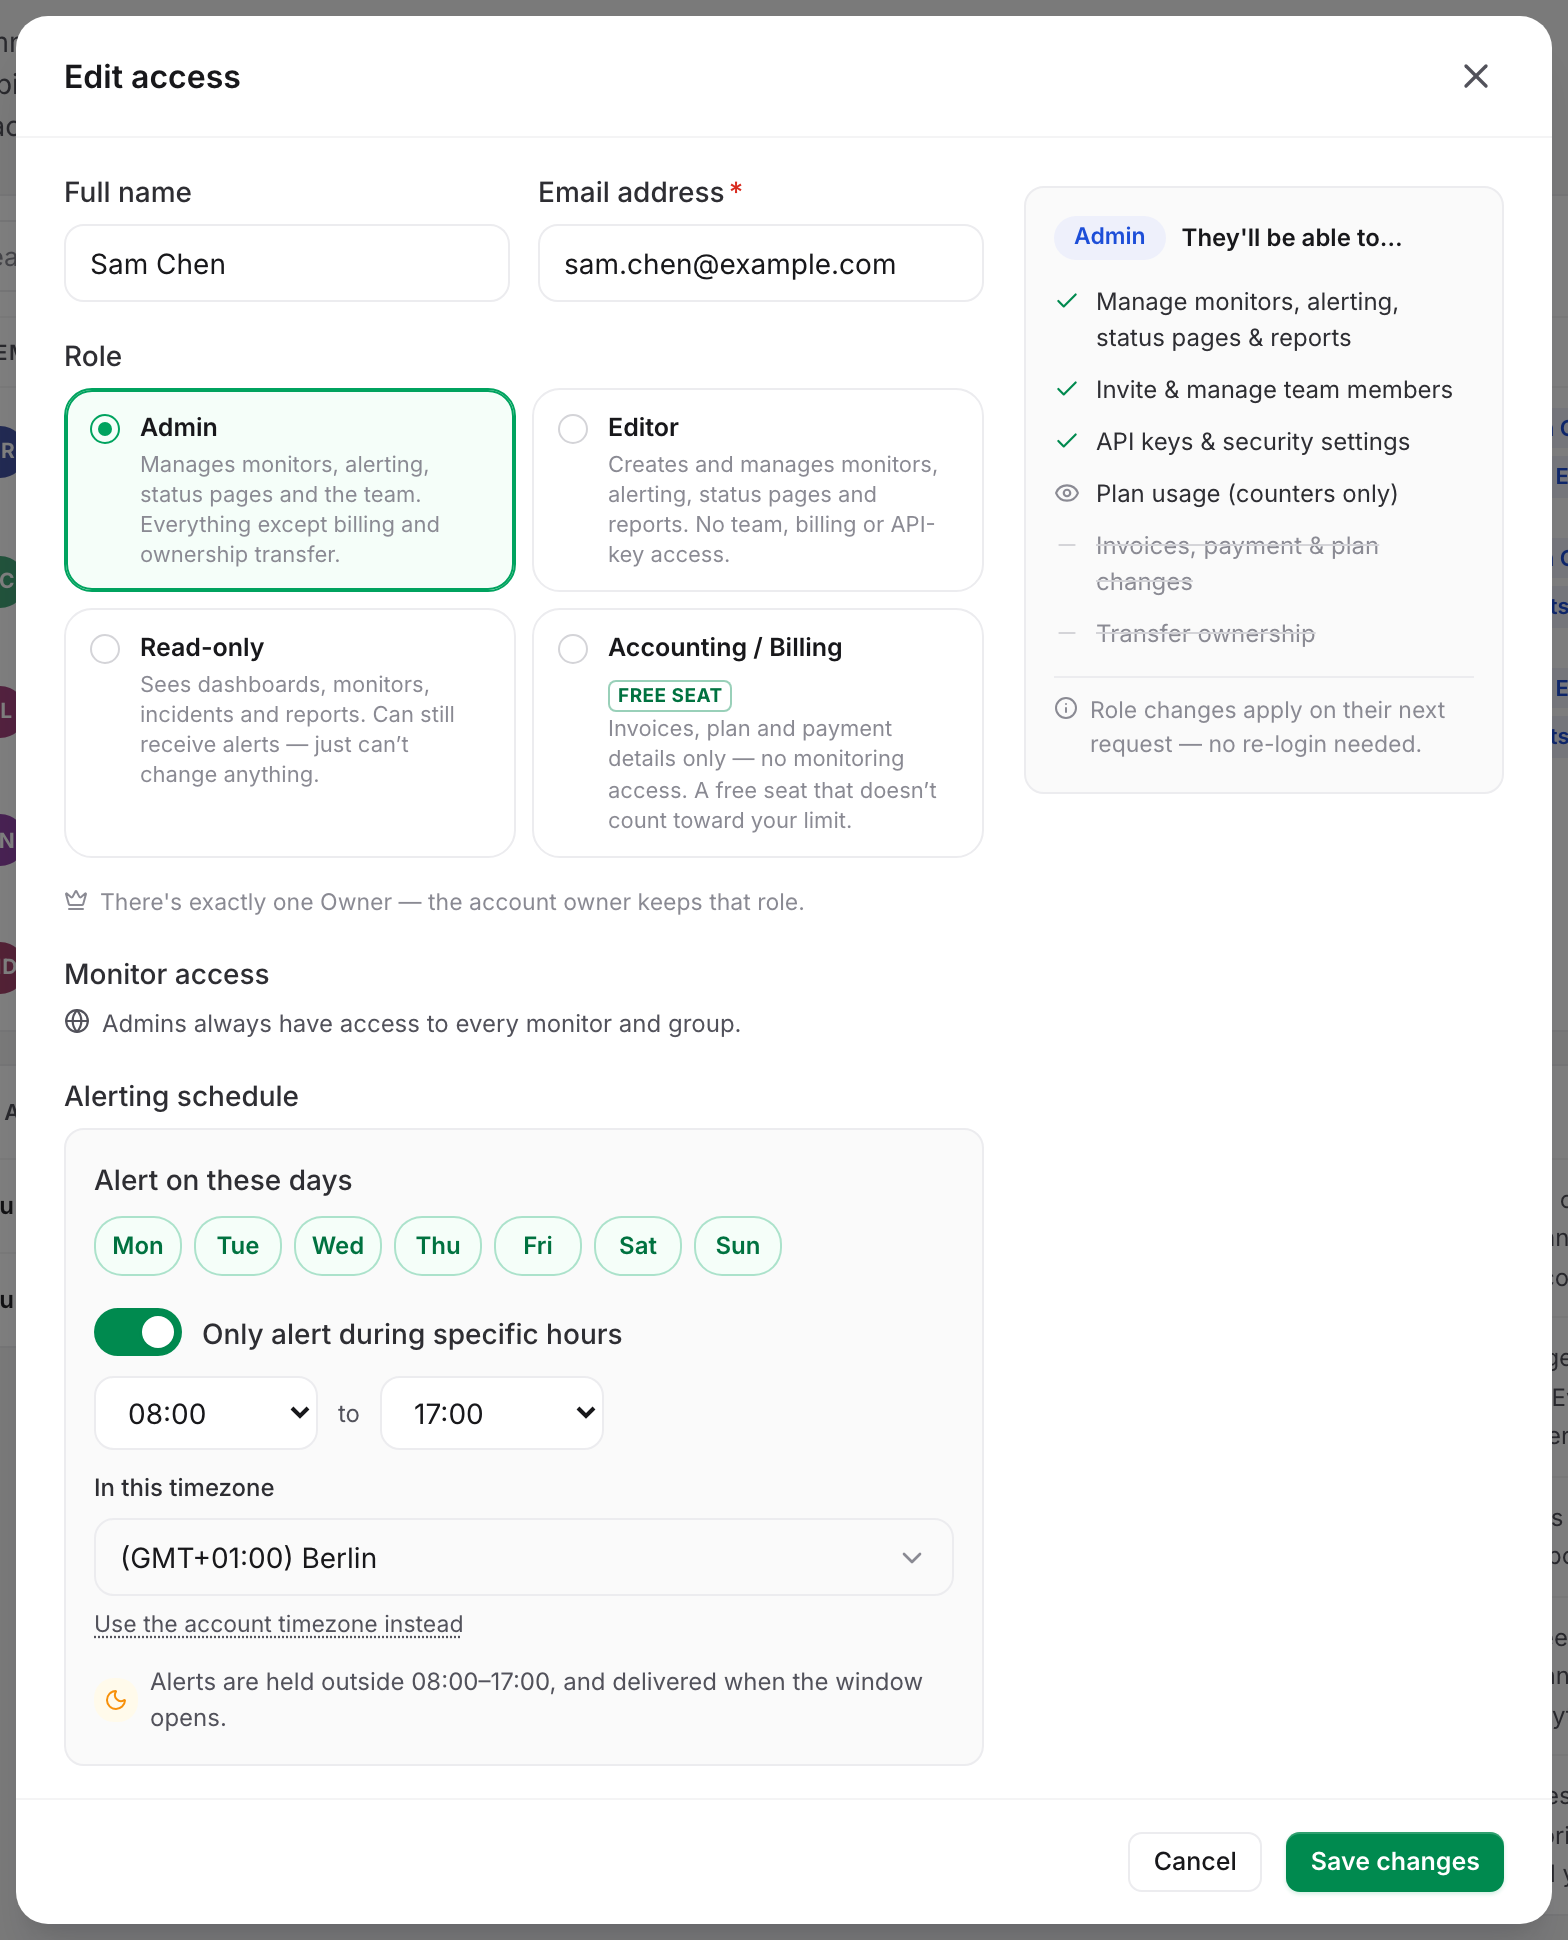The image size is (1568, 1940).
Task: Pick the Accounting / Billing role
Action: point(758,733)
